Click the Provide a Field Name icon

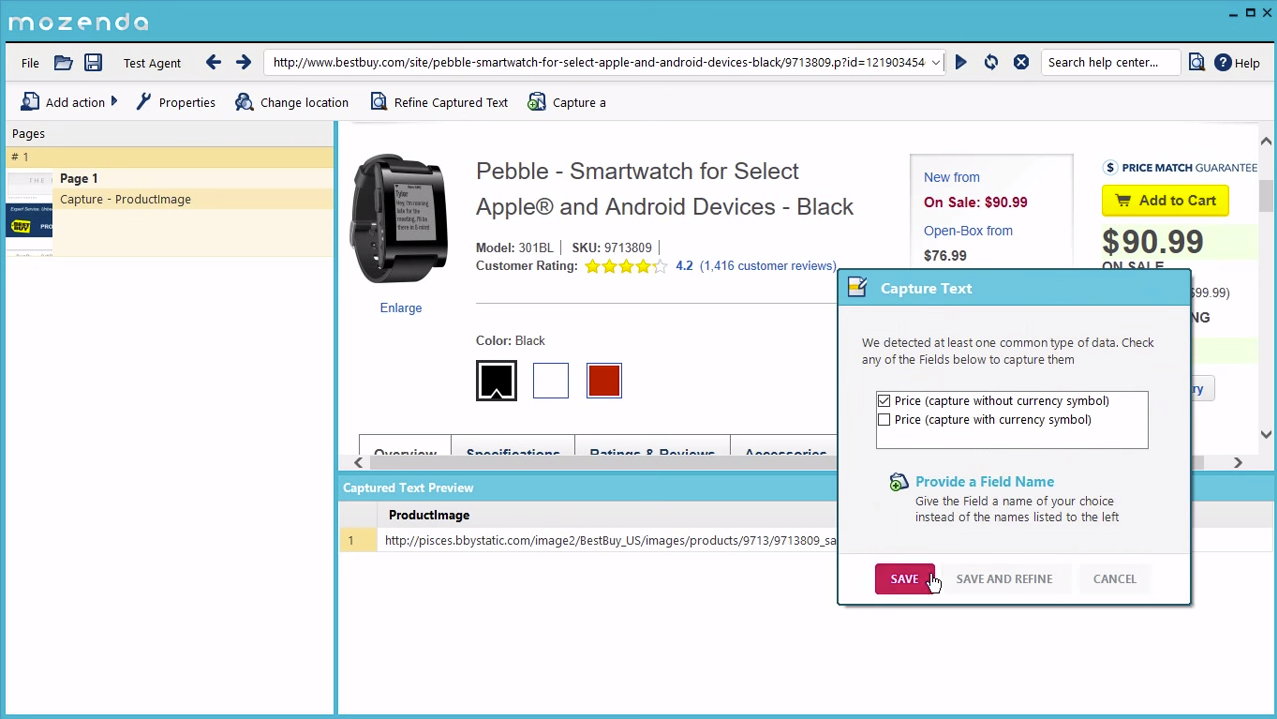click(899, 483)
